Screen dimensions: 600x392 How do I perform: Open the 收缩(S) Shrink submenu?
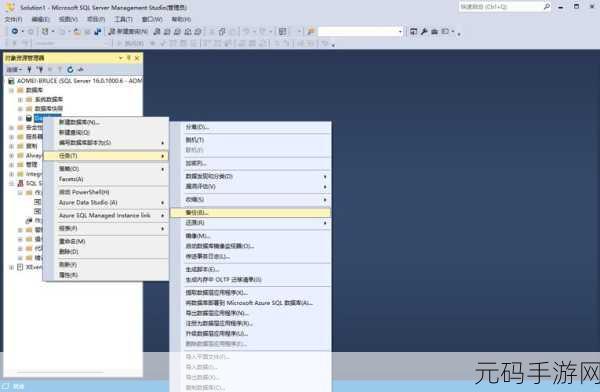251,200
